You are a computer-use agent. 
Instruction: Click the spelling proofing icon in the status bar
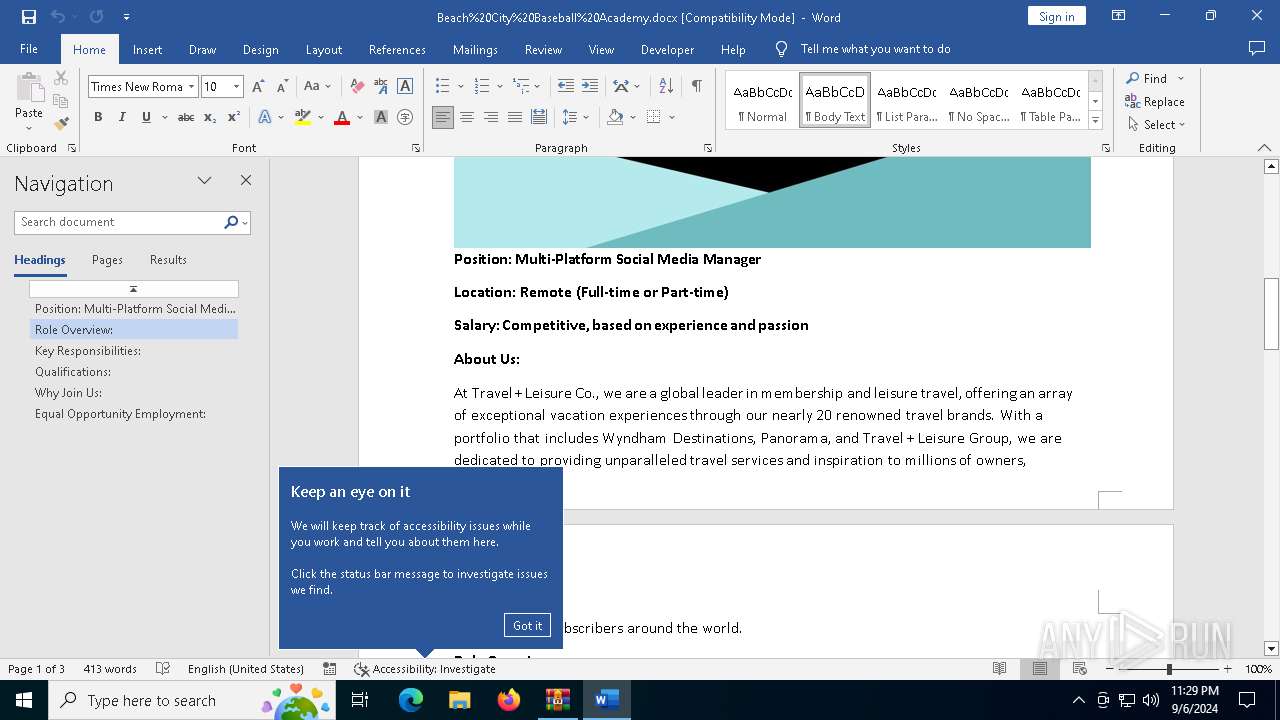pyautogui.click(x=163, y=669)
